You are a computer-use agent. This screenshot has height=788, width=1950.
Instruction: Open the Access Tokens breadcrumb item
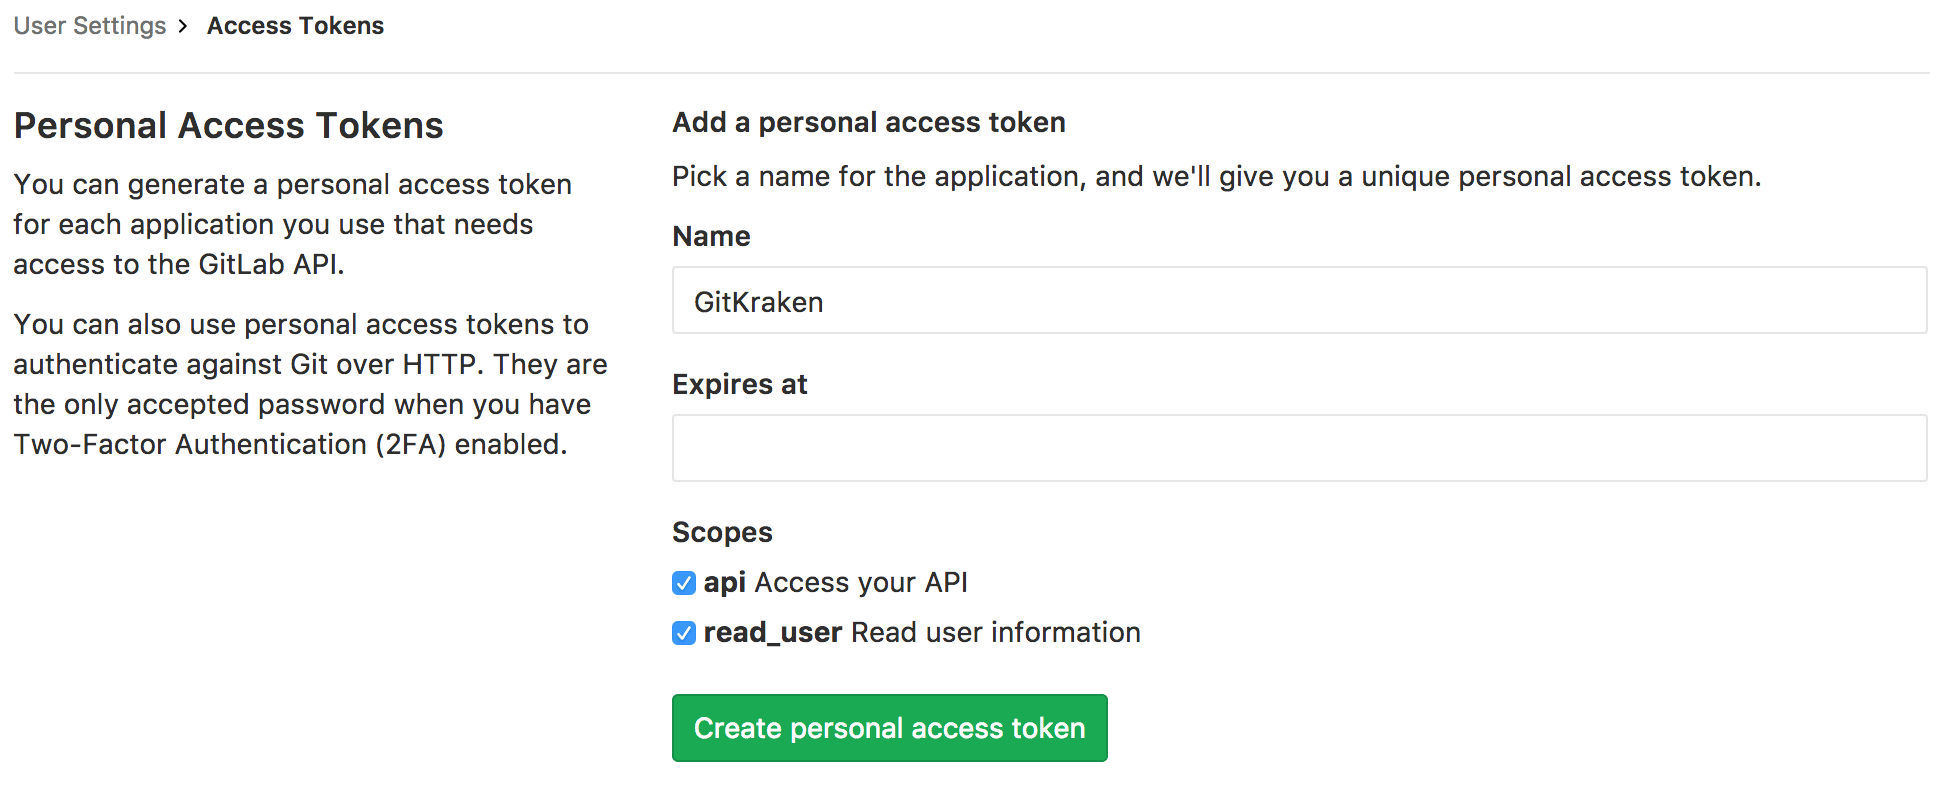pyautogui.click(x=295, y=26)
